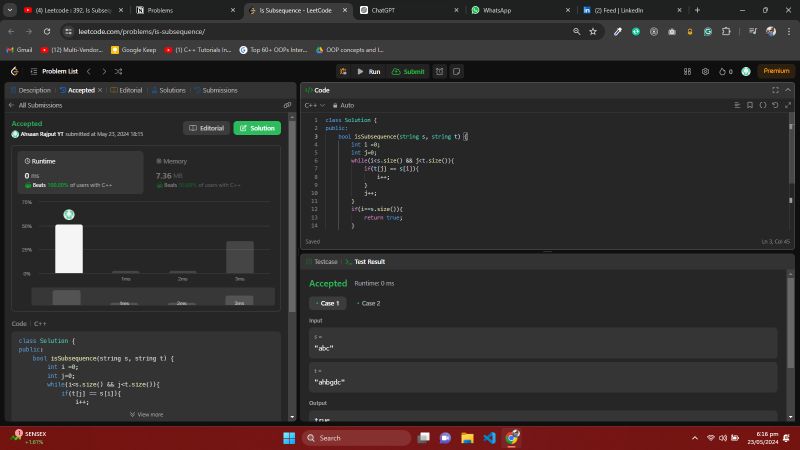Open the LeetCode settings gear
Image resolution: width=800 pixels, height=450 pixels.
pyautogui.click(x=705, y=71)
